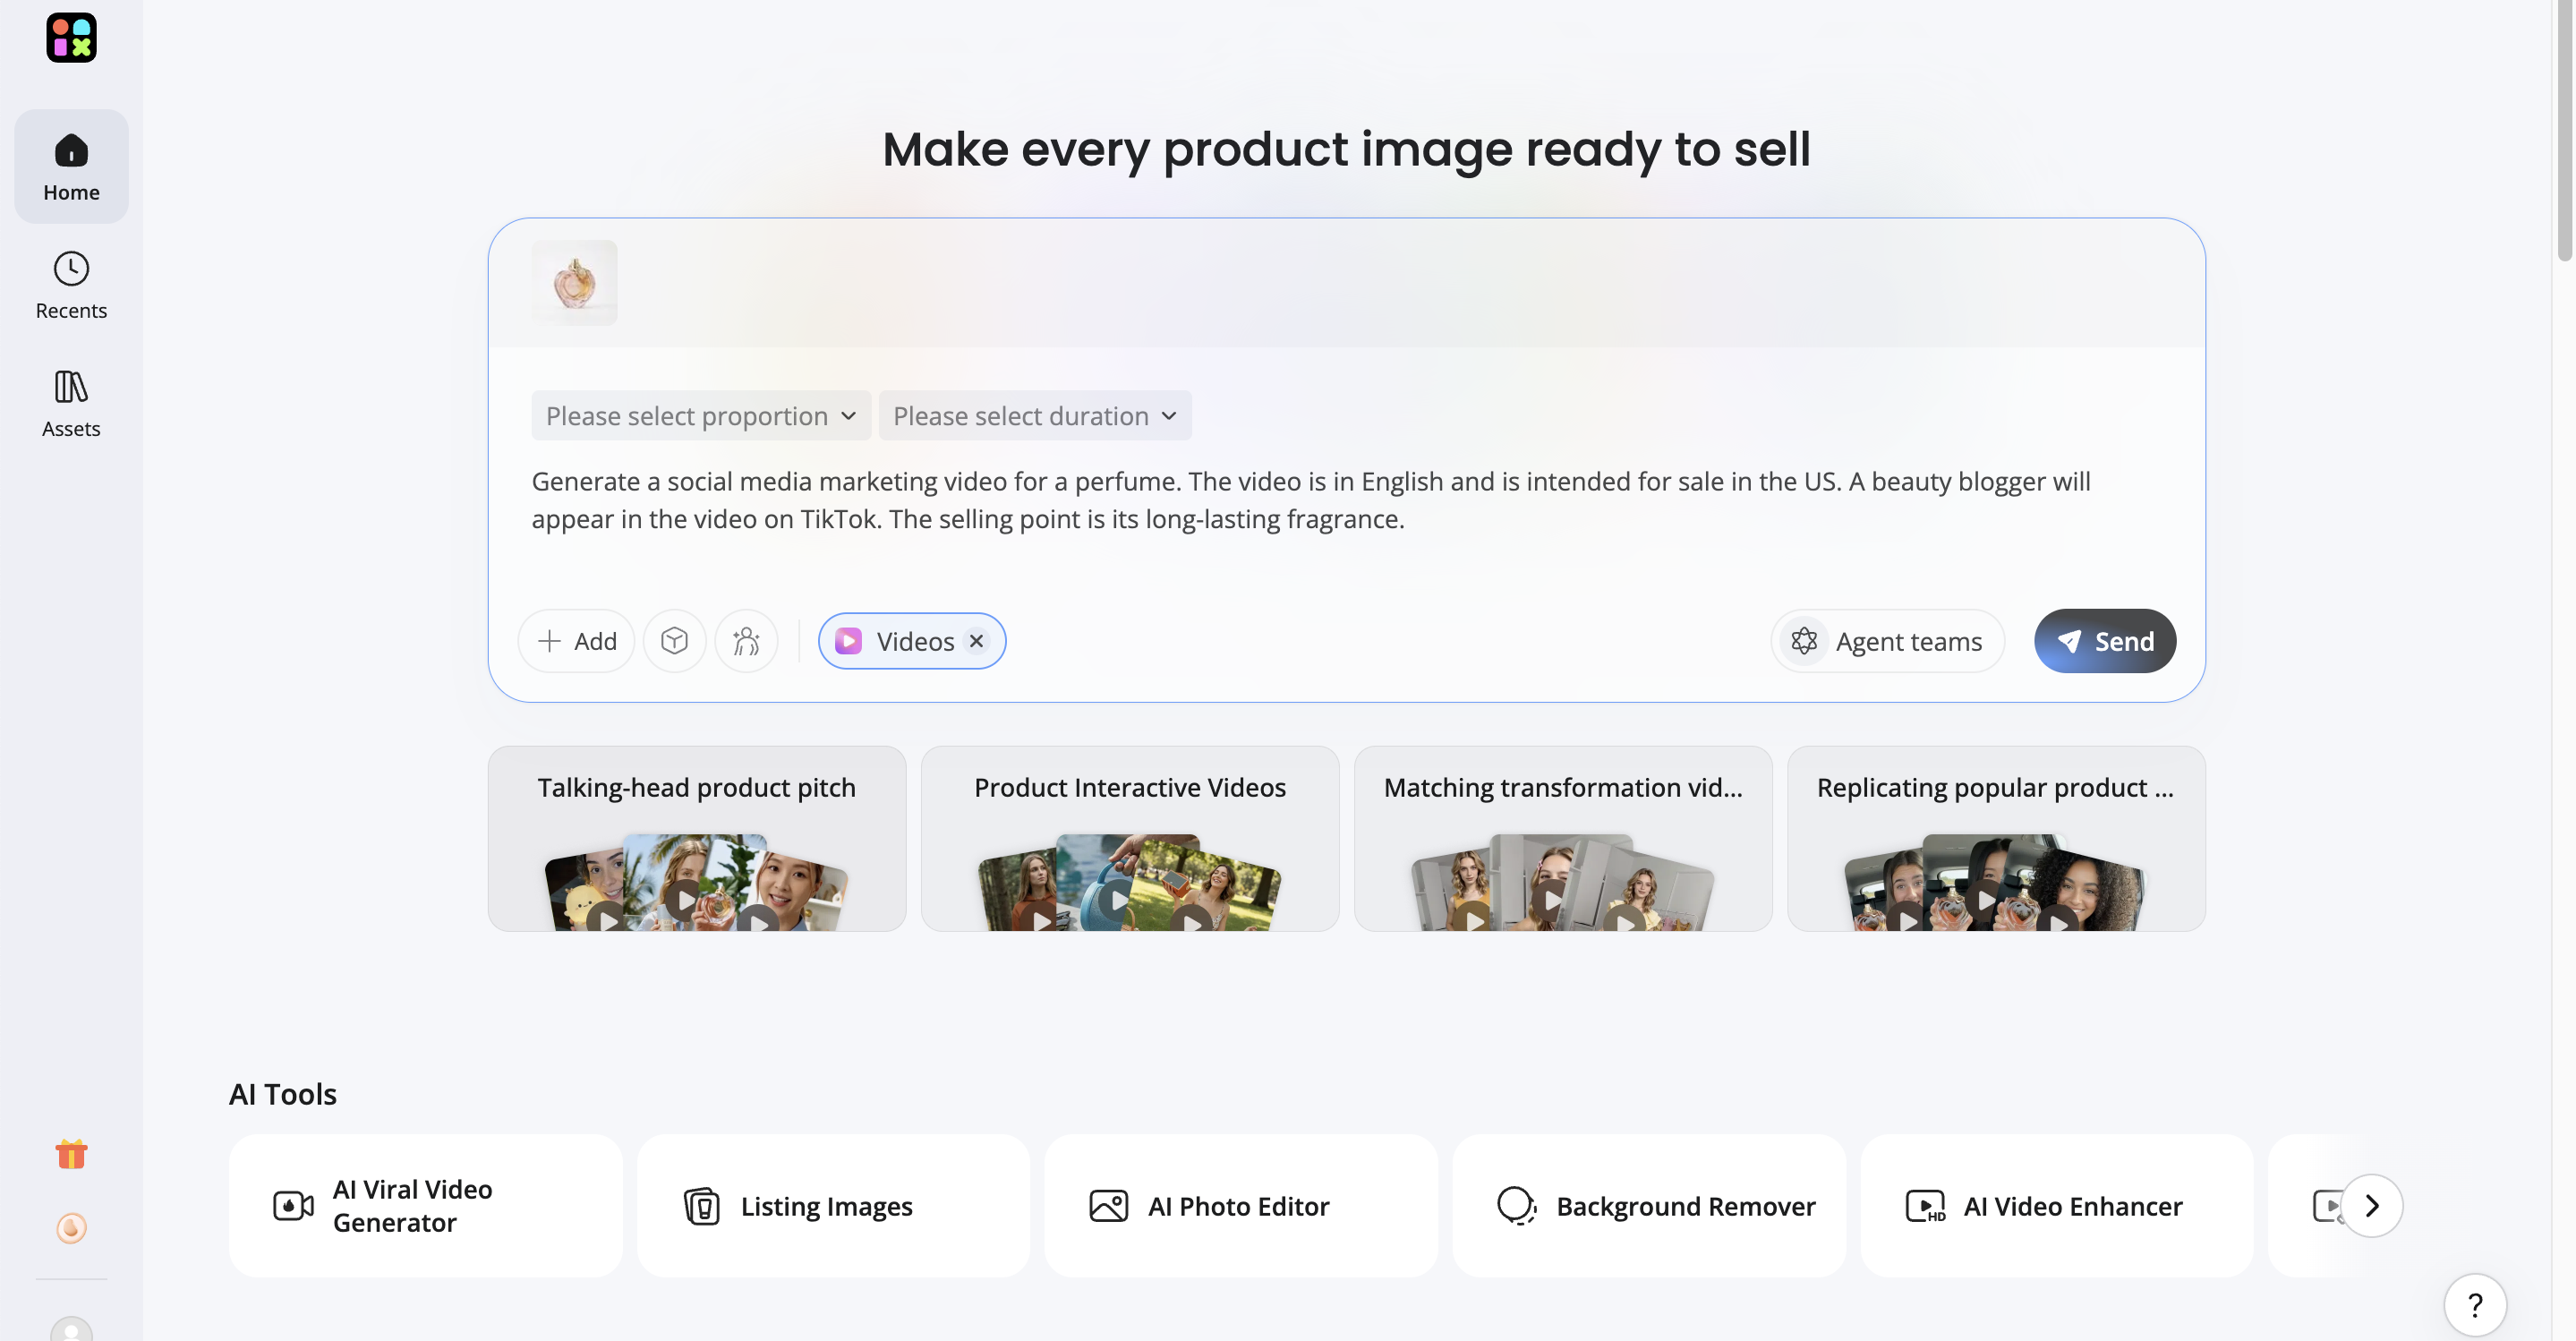This screenshot has height=1341, width=2576.
Task: Select Matching transformation videos template
Action: click(1563, 838)
